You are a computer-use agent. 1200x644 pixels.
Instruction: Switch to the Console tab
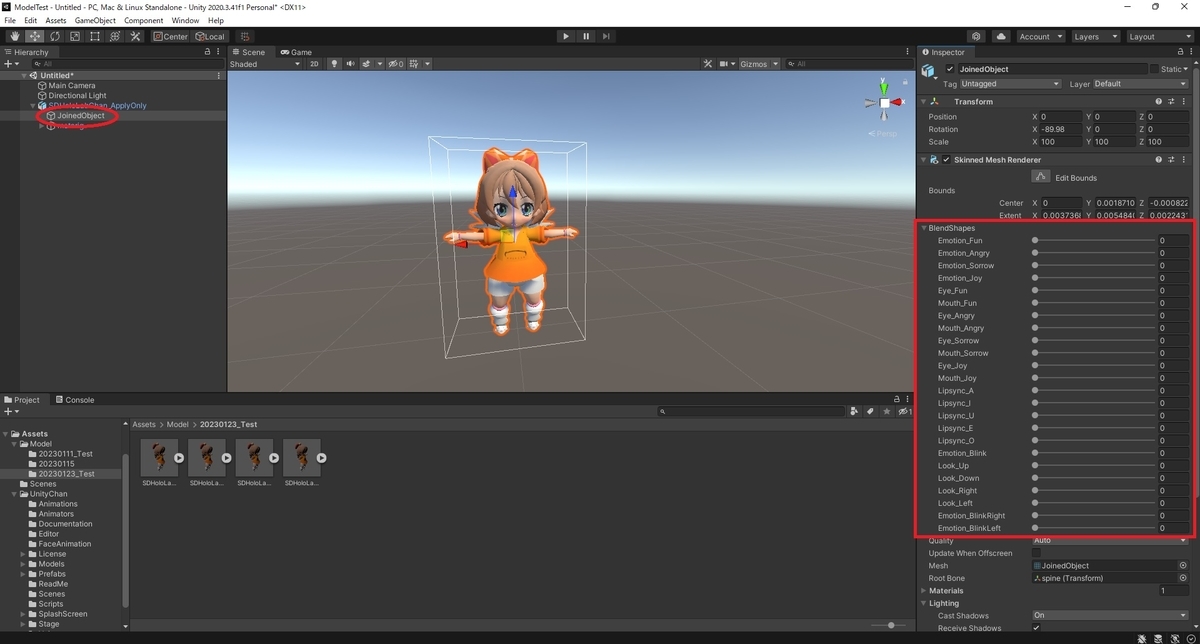73,400
